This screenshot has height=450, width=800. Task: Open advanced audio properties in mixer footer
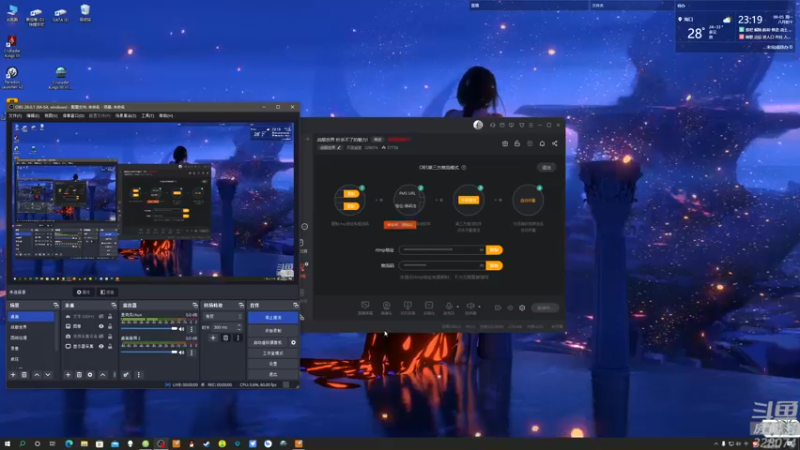point(126,374)
